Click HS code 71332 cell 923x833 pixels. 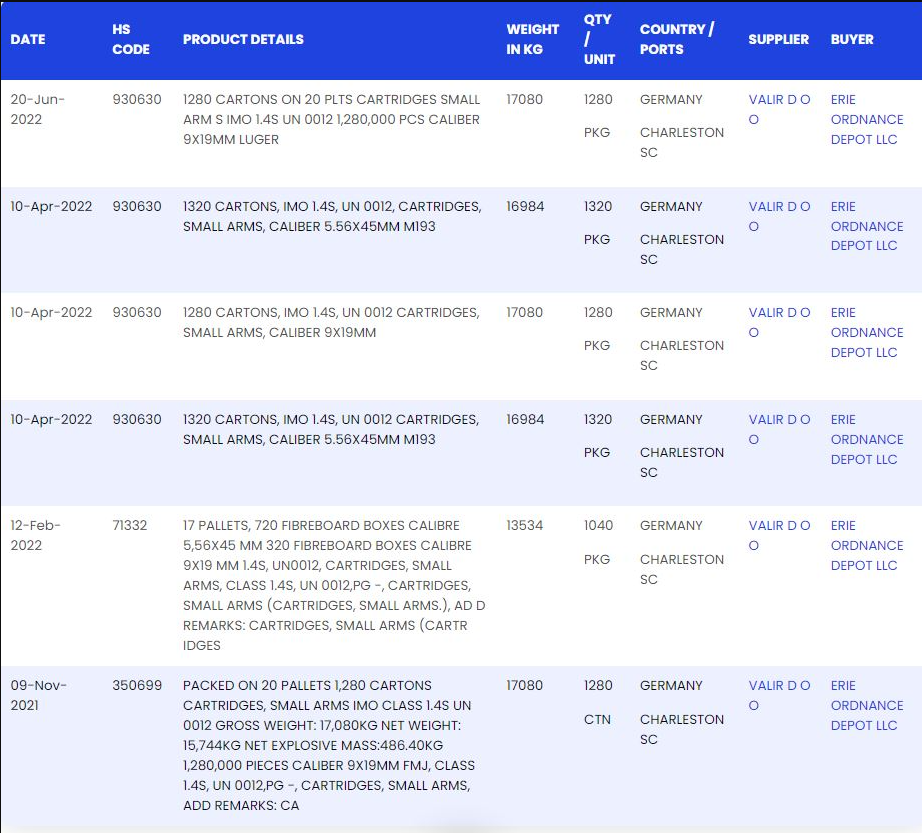click(130, 525)
